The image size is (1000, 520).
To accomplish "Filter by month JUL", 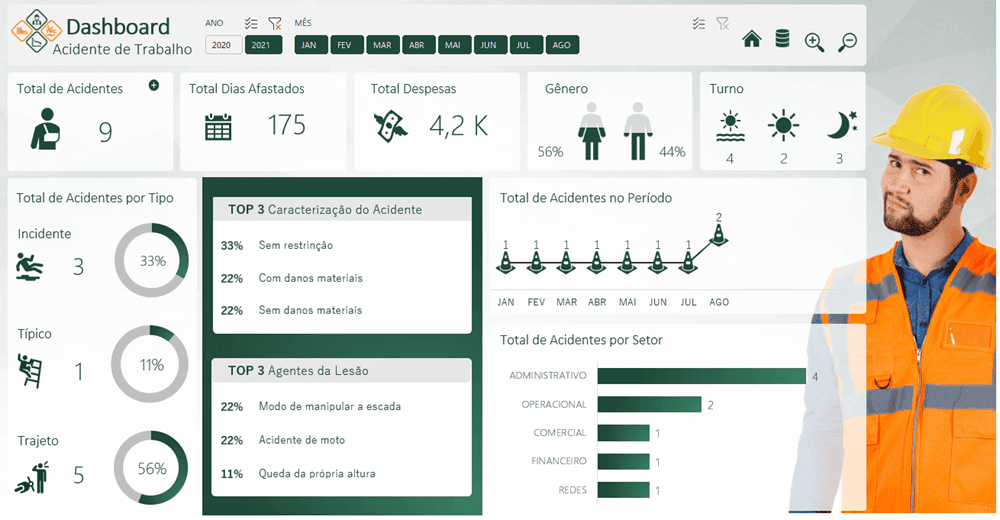I will (526, 45).
